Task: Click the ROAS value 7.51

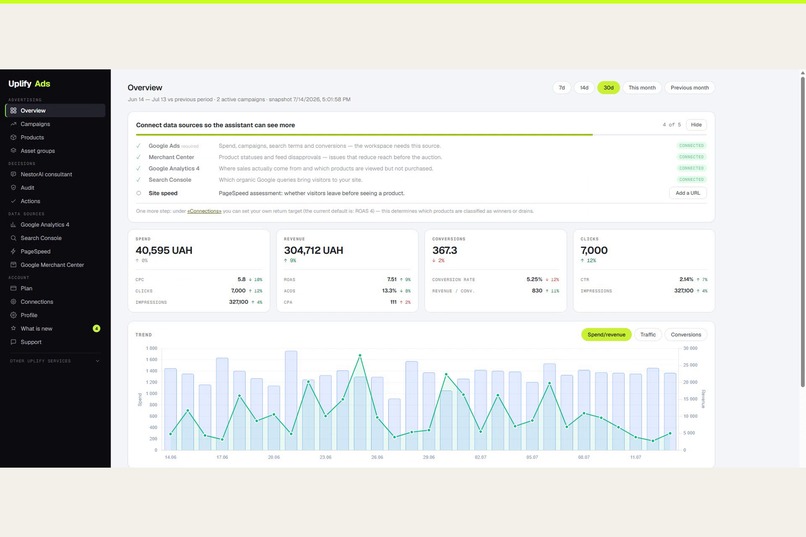Action: click(392, 280)
